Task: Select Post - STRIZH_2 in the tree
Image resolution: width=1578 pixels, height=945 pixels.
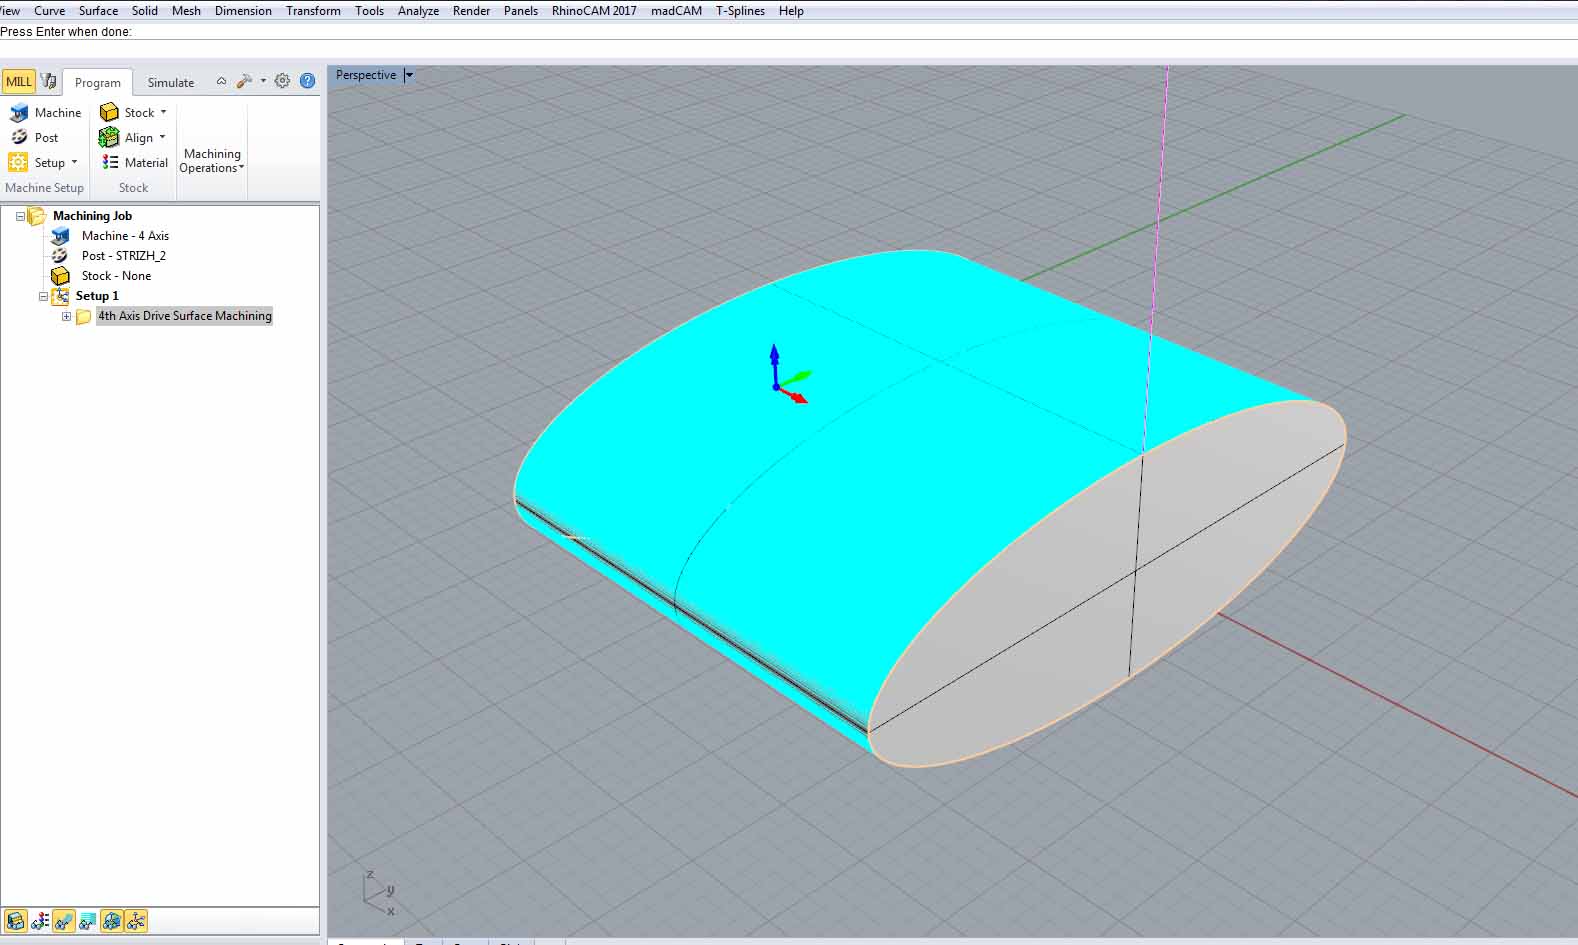Action: click(123, 256)
